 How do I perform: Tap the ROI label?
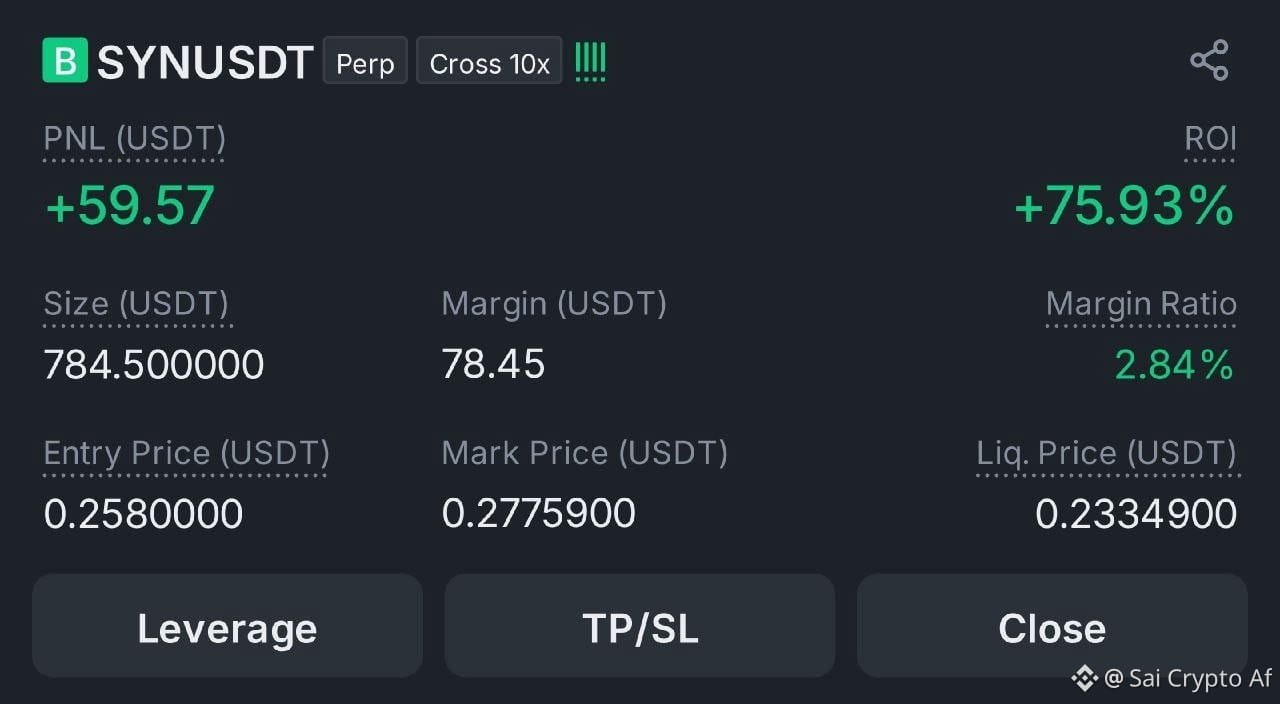tap(1210, 139)
